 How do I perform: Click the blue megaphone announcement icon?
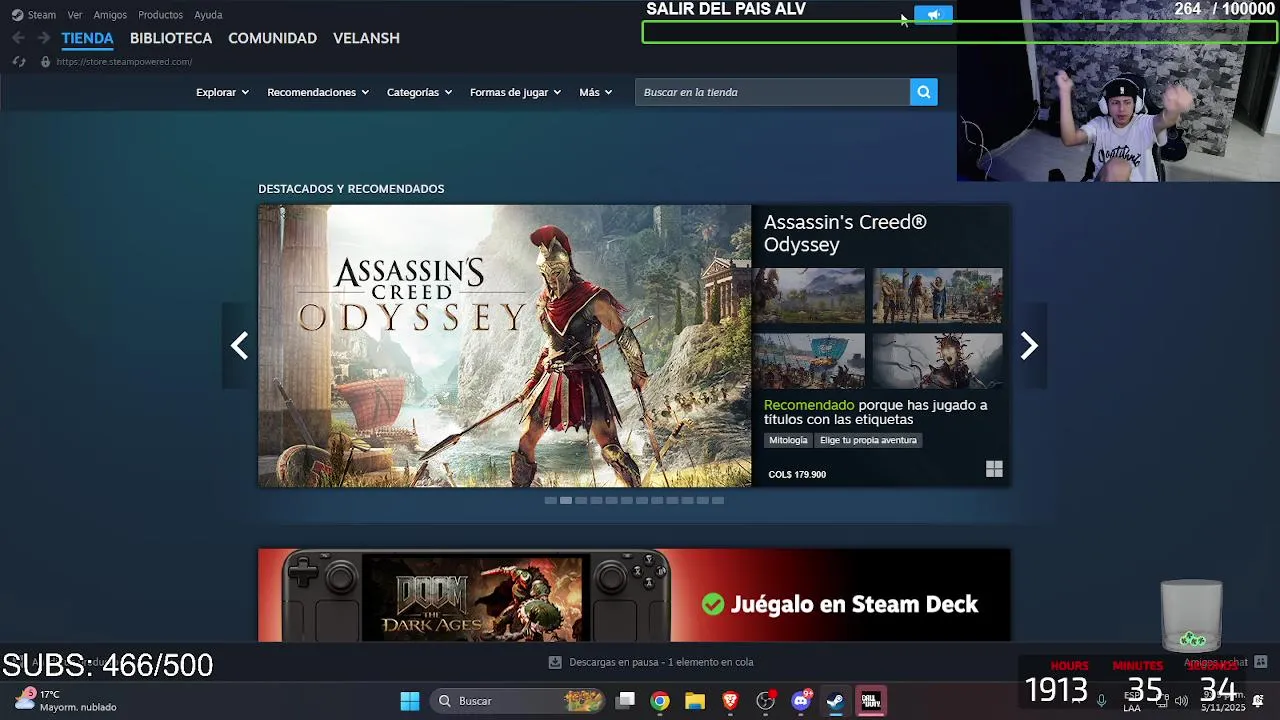[x=934, y=15]
